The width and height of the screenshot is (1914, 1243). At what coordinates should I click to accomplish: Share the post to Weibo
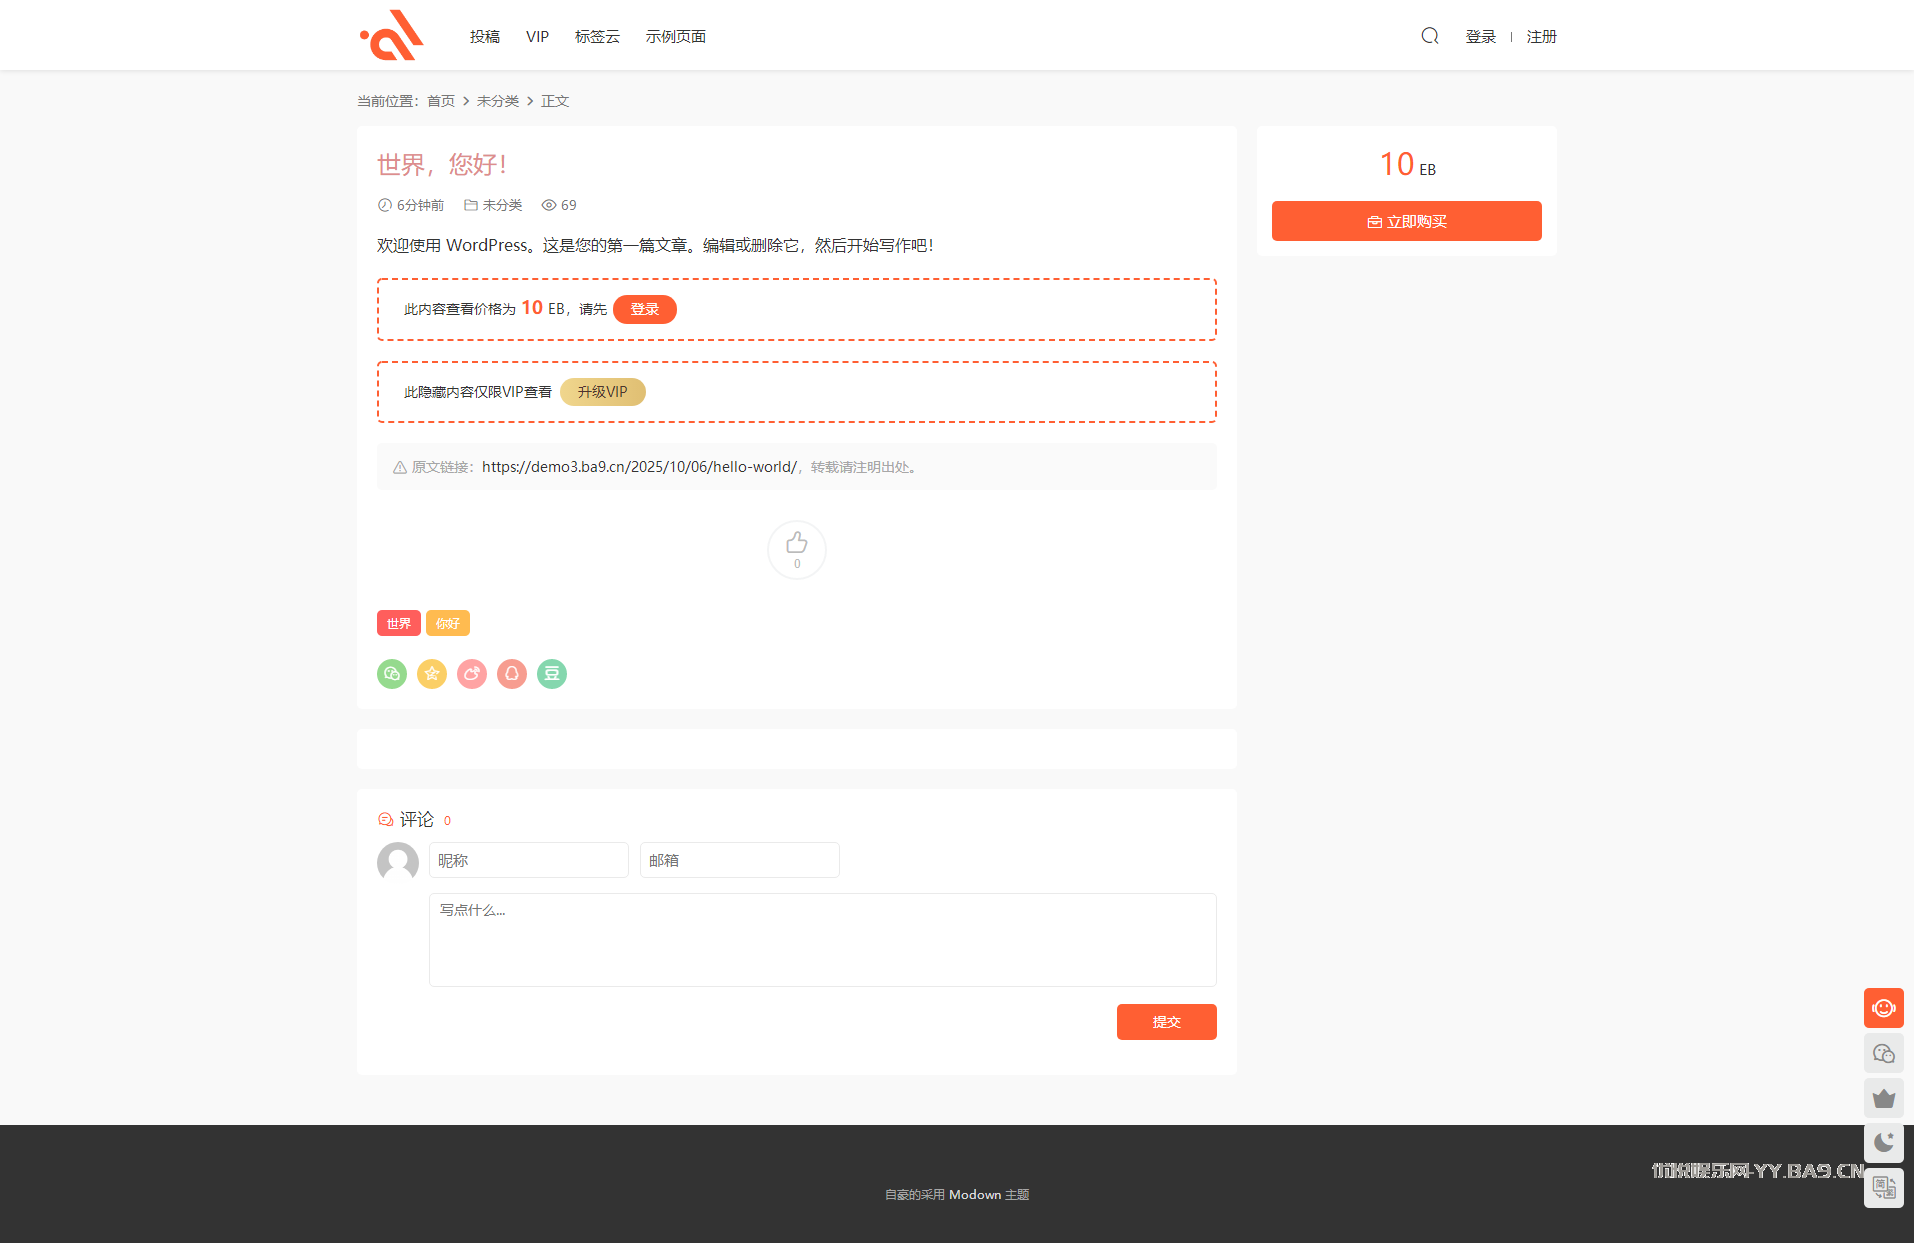click(472, 674)
